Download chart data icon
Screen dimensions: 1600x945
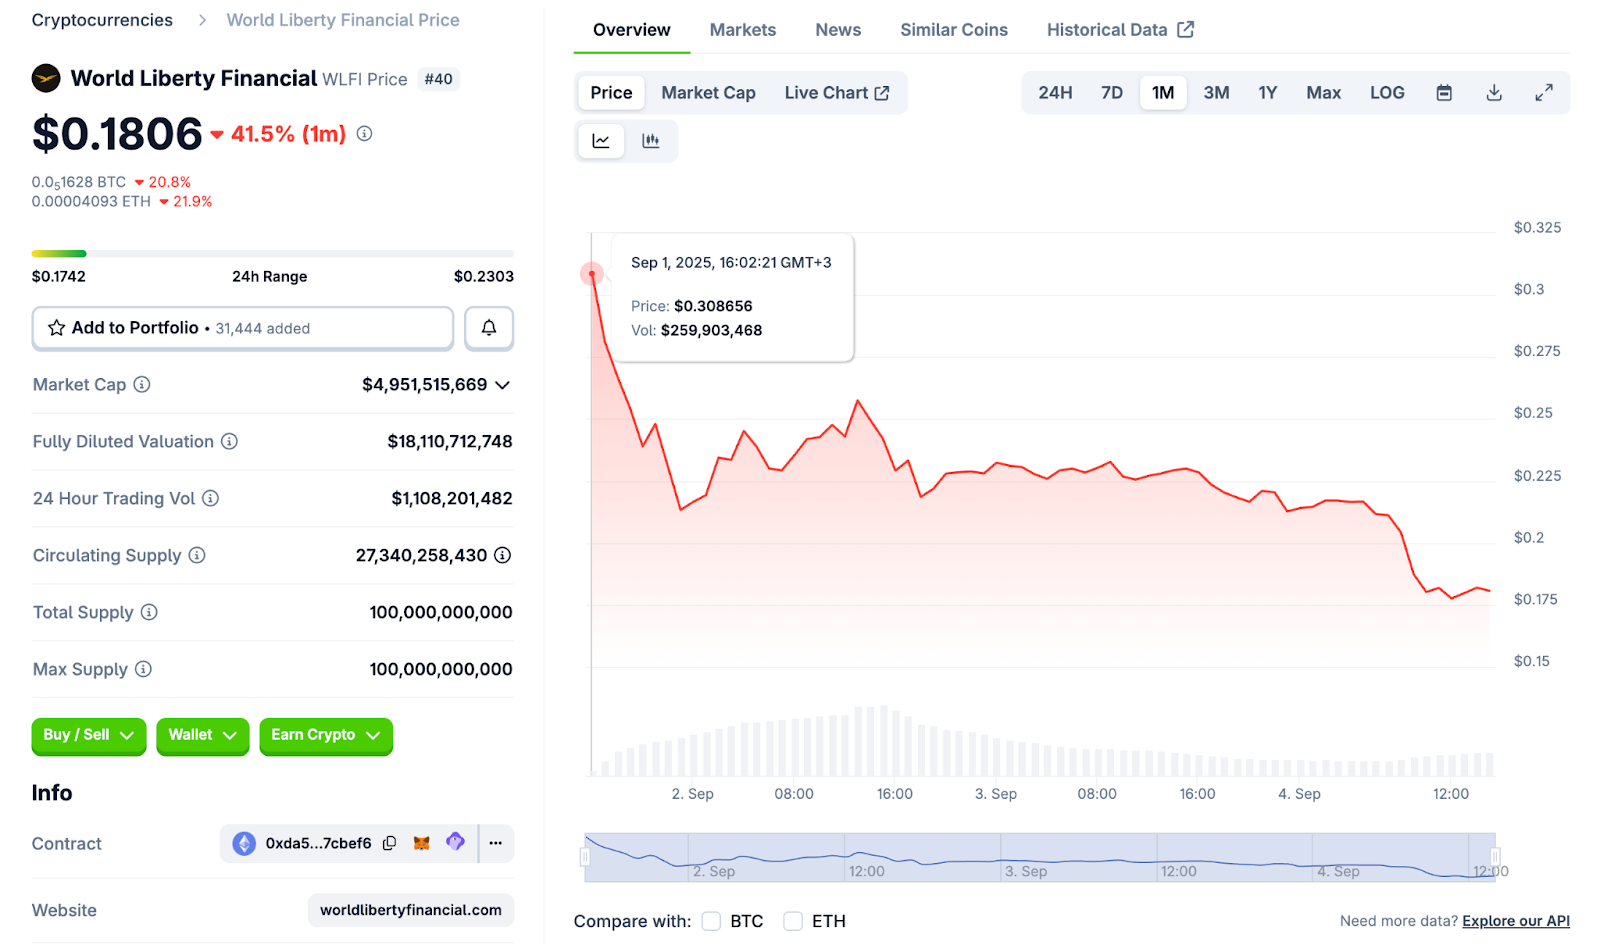click(x=1494, y=93)
